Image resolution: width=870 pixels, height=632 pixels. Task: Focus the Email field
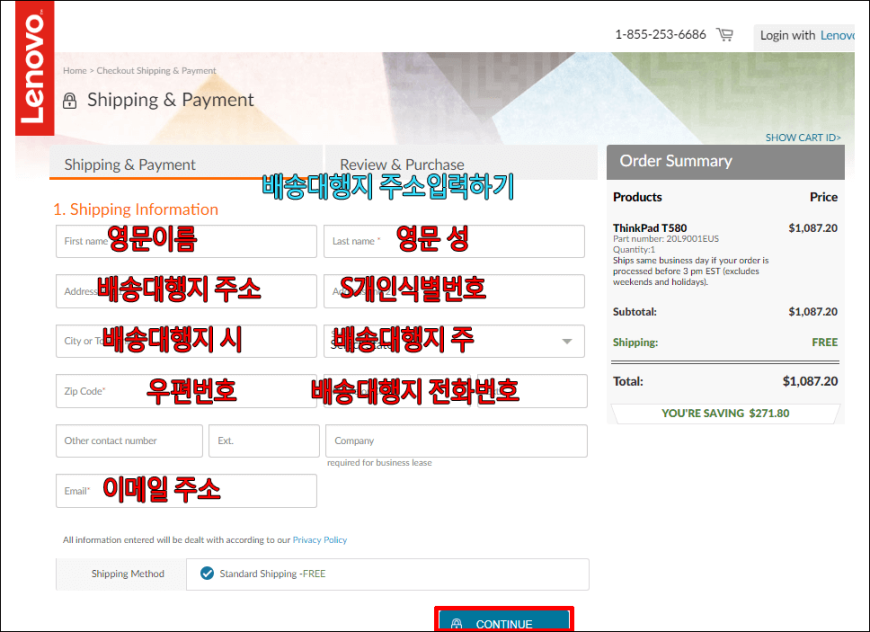point(186,491)
